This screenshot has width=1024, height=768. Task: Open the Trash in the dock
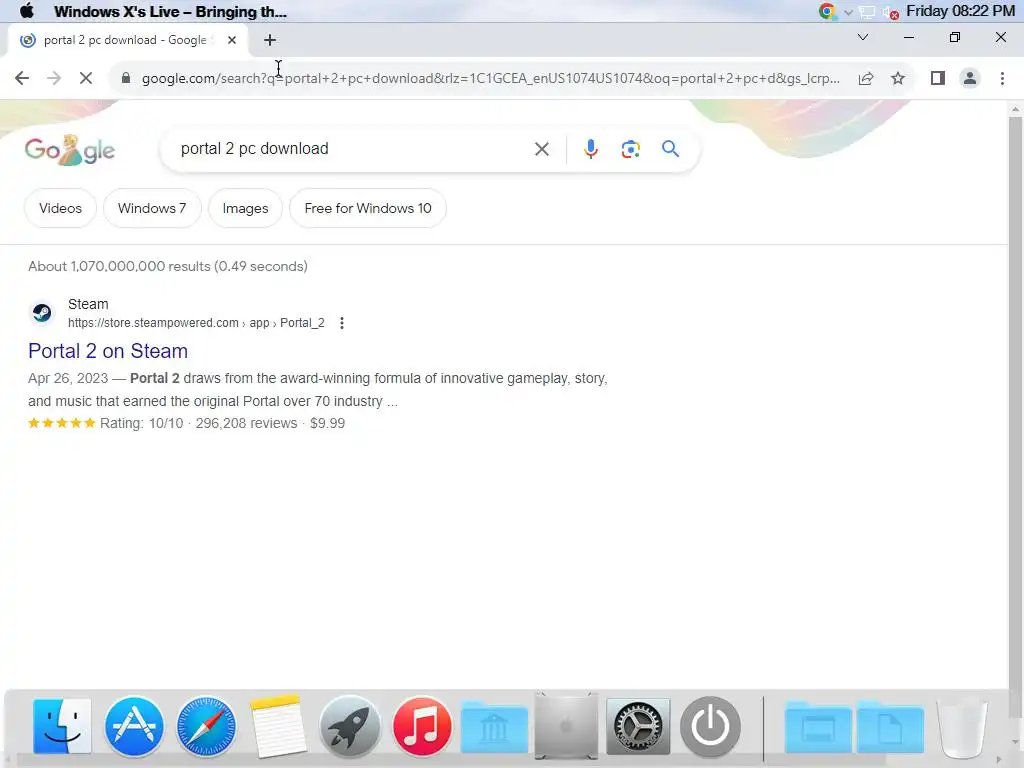(x=961, y=727)
